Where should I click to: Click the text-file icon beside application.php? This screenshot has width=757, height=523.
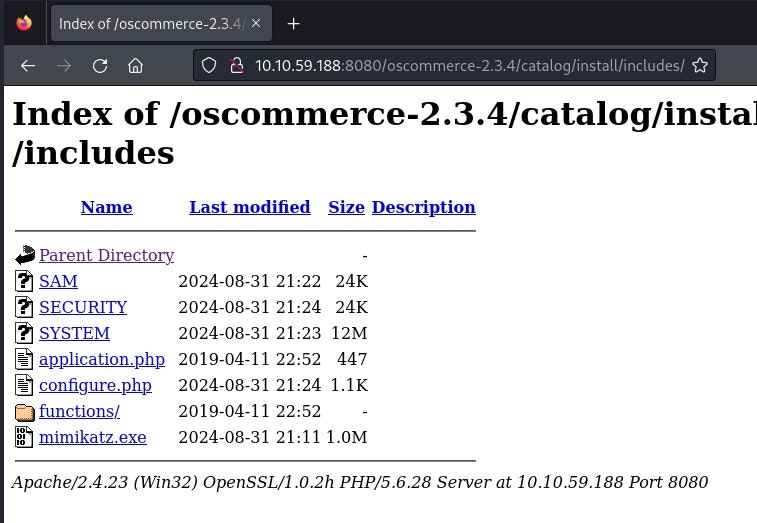24,359
